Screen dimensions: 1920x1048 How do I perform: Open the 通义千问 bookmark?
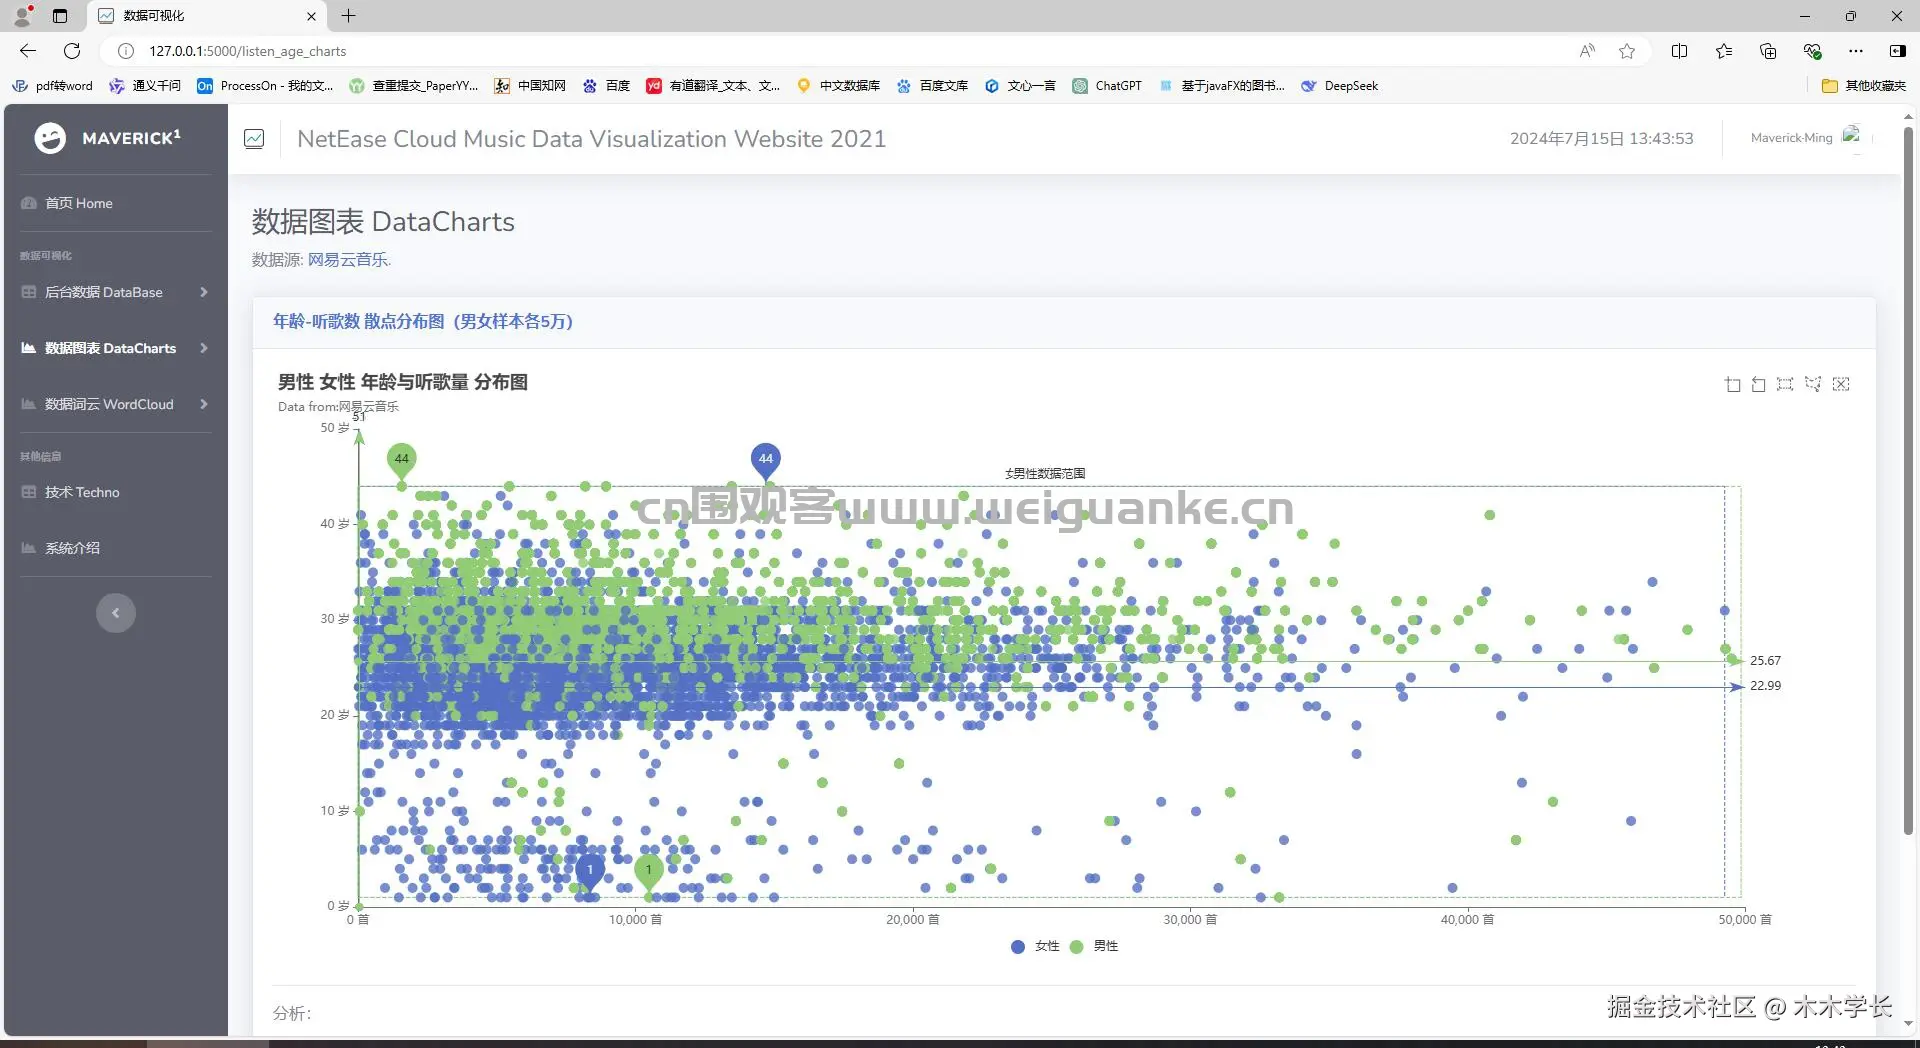(145, 86)
